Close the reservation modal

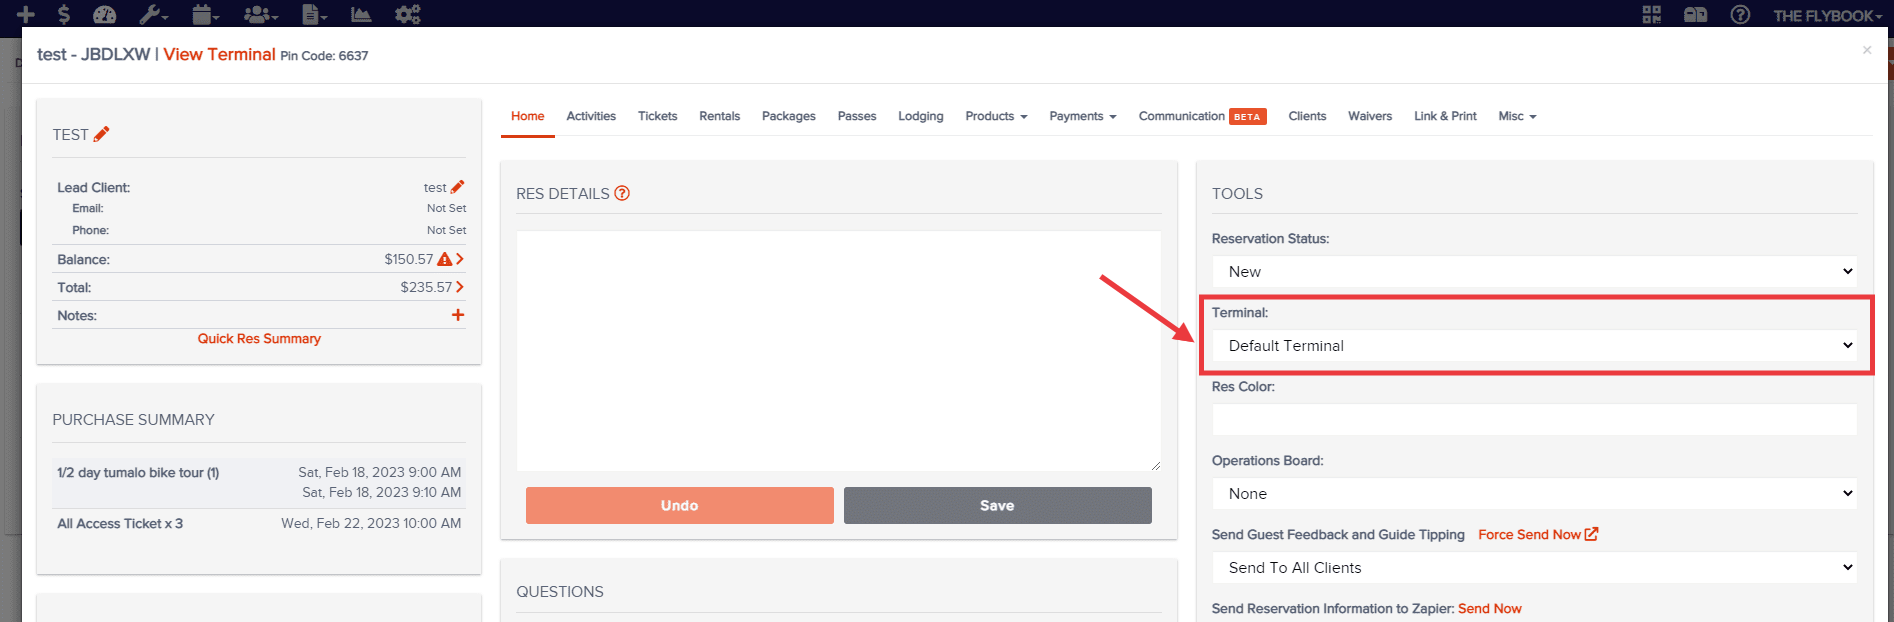coord(1867,50)
